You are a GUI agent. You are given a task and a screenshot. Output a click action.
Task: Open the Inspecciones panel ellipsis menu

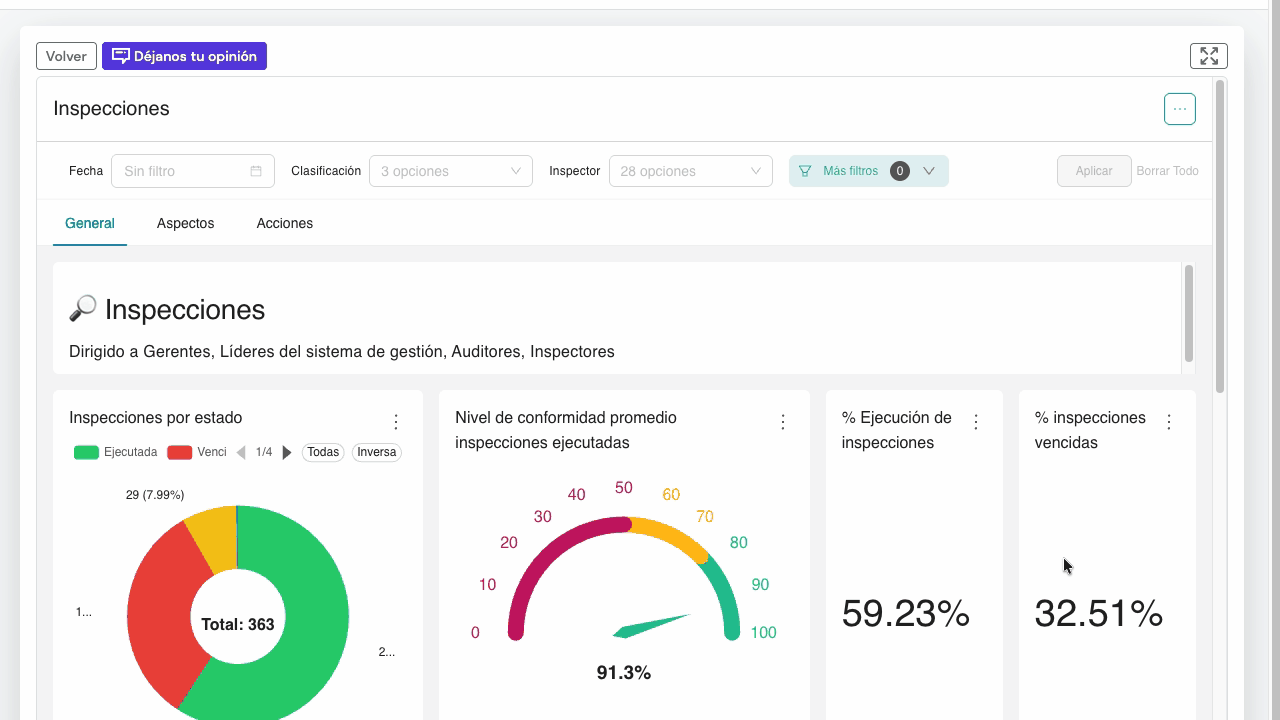click(1179, 109)
